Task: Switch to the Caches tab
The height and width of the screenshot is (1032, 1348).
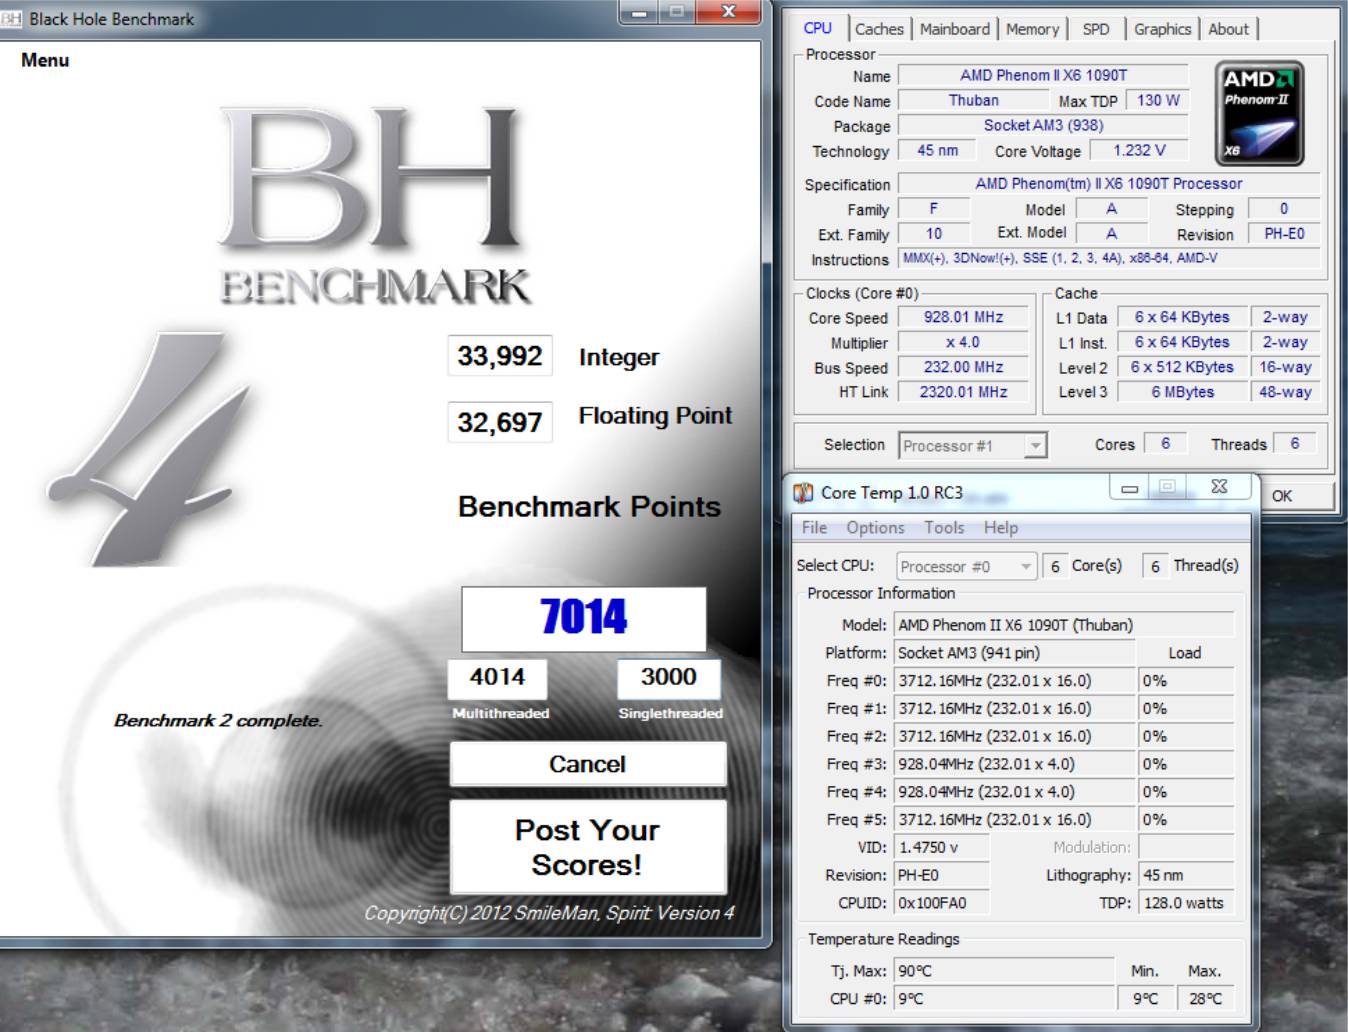Action: (879, 29)
